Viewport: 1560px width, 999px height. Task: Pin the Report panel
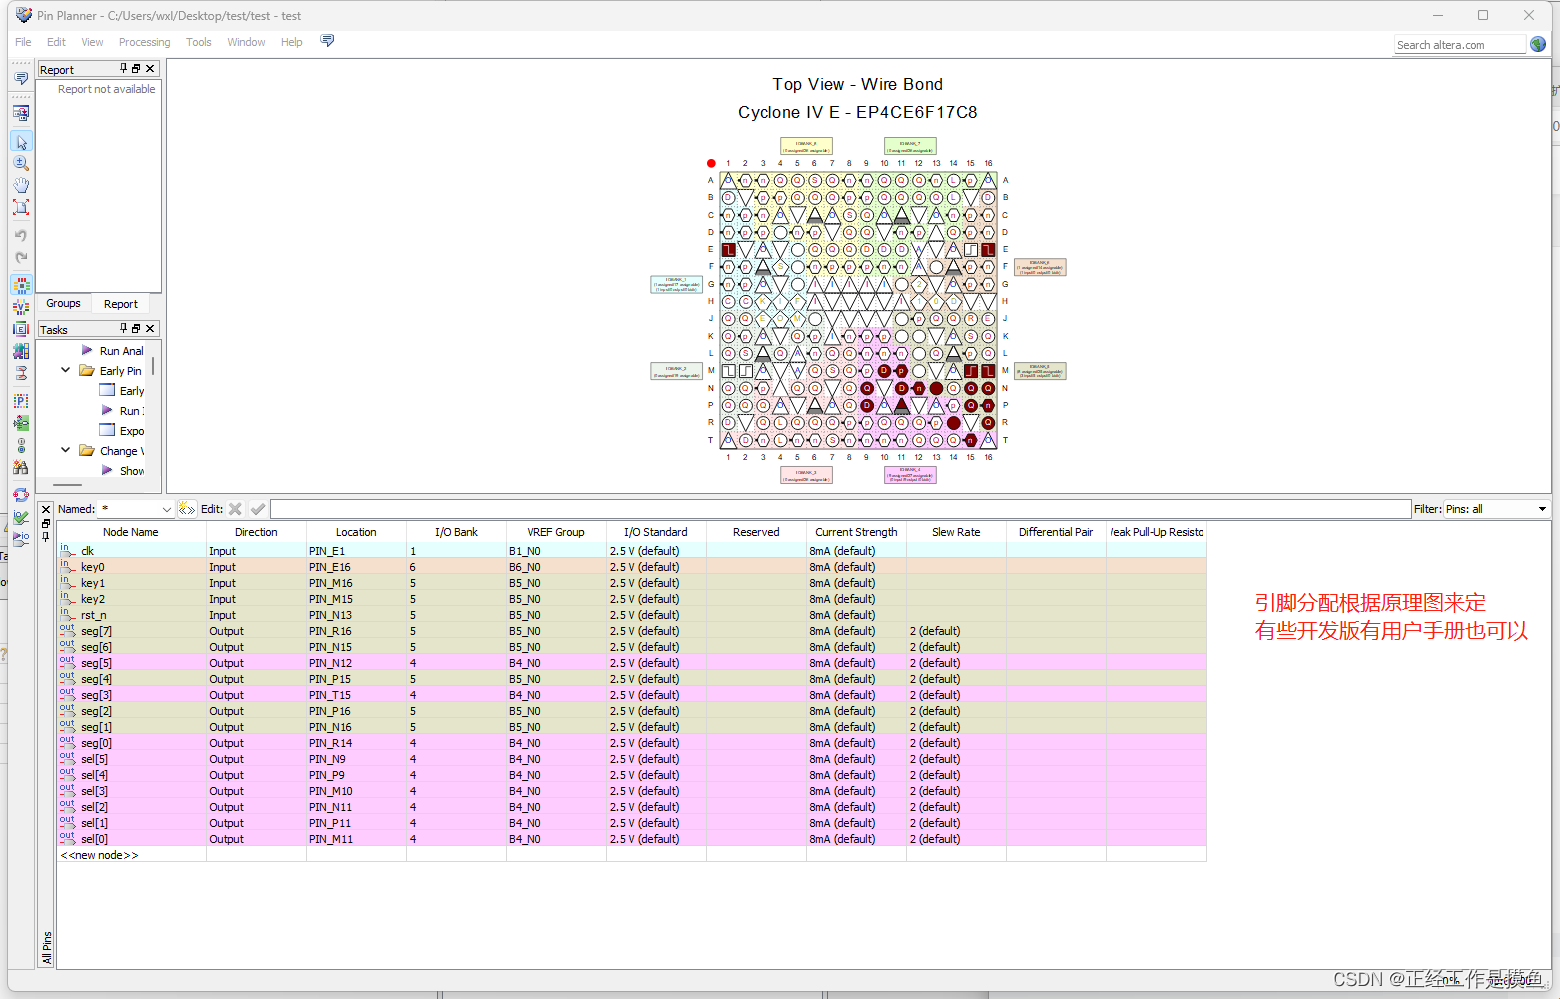[124, 69]
